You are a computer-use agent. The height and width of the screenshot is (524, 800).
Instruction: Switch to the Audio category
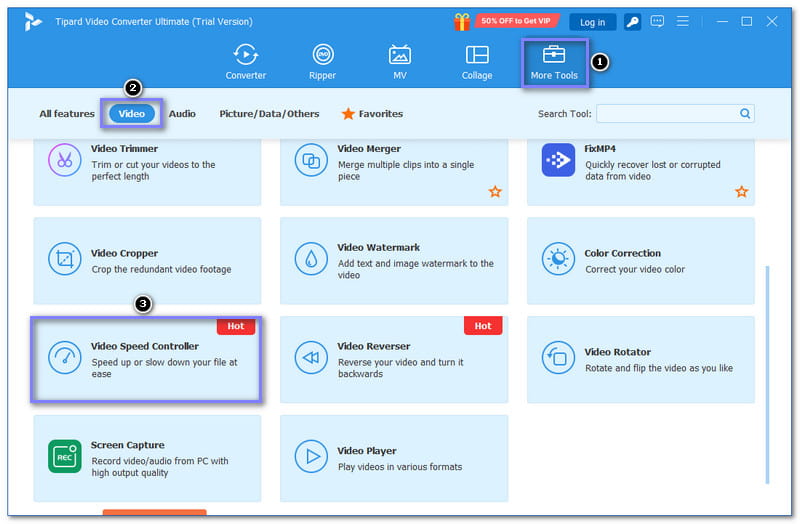pos(182,114)
